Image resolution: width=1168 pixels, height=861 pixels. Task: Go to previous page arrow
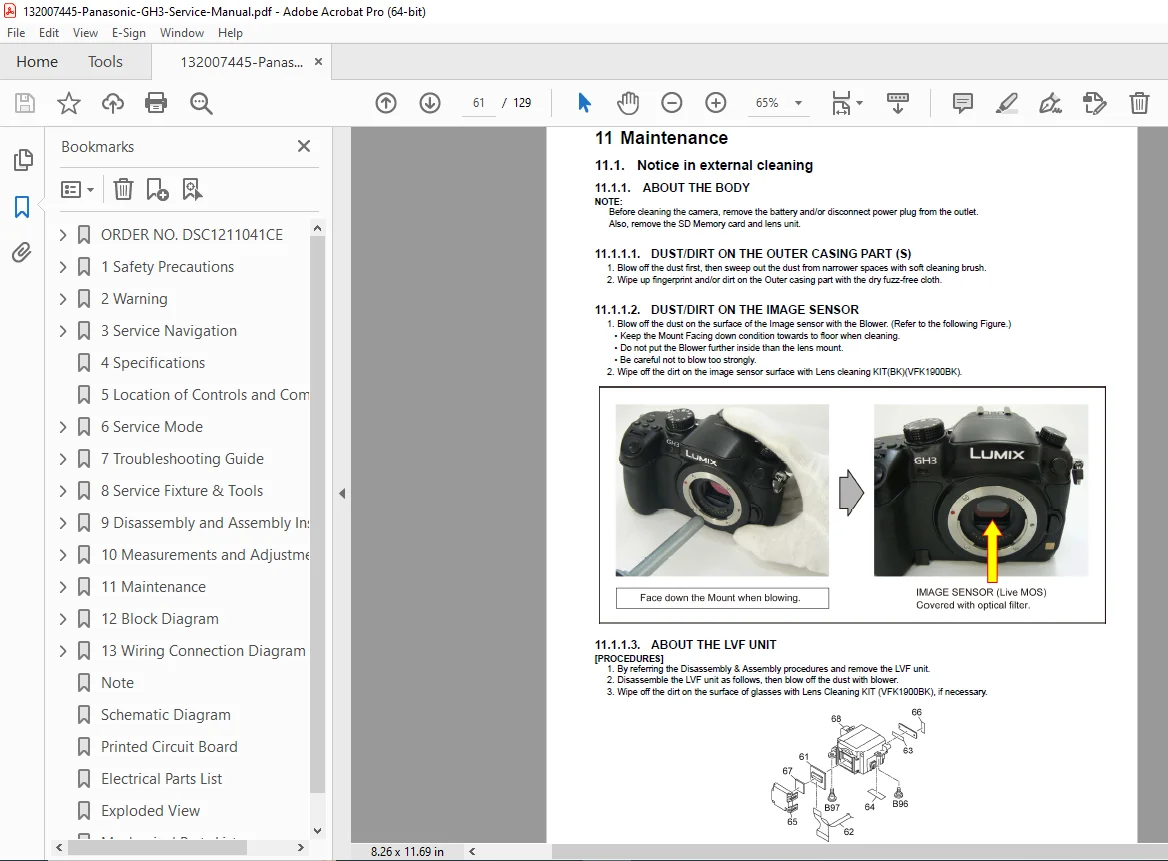click(x=386, y=103)
